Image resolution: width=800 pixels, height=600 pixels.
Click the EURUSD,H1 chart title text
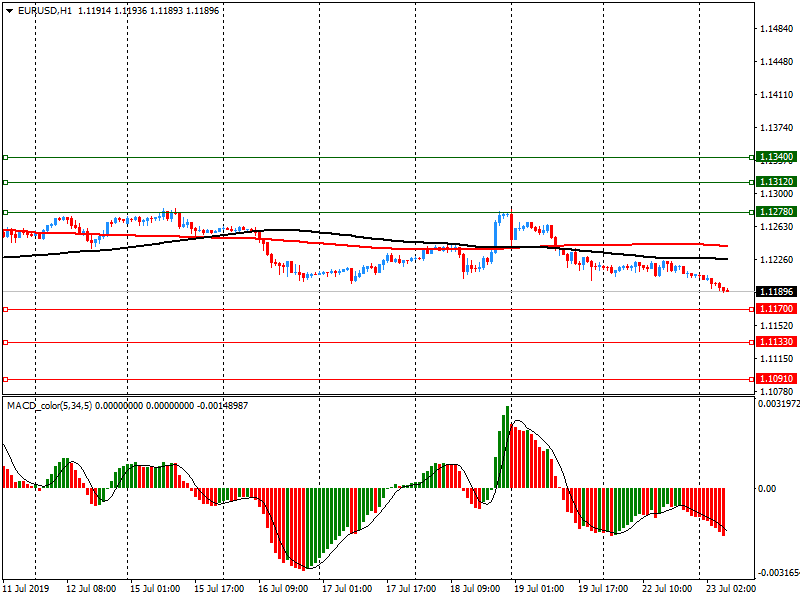coord(45,11)
